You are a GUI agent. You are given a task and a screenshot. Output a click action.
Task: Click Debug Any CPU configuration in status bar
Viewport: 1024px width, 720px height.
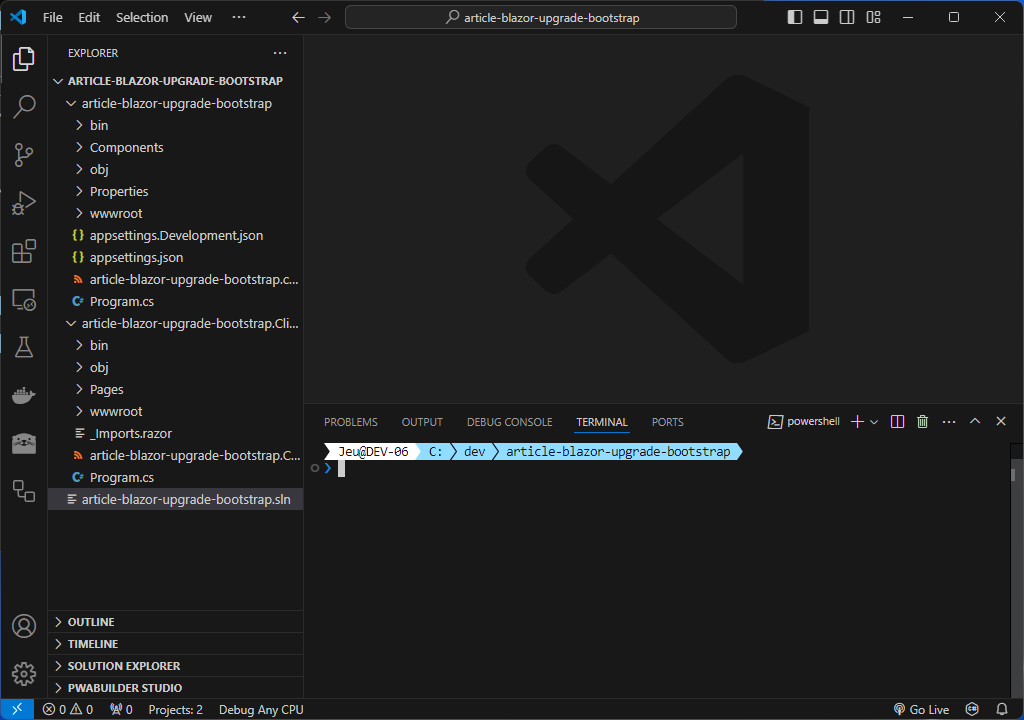pos(261,710)
